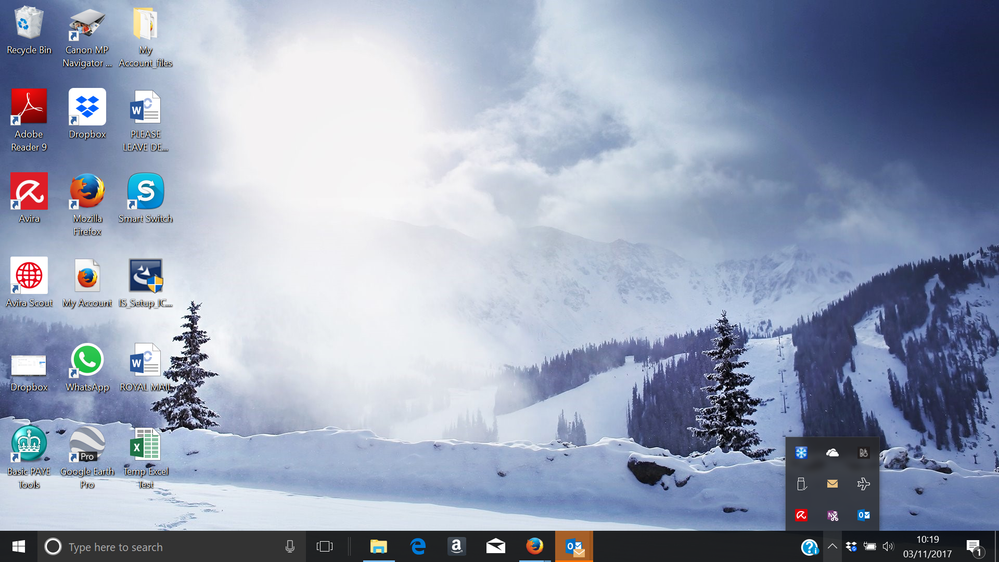
Task: Open the Recycle Bin desktop icon
Action: pyautogui.click(x=29, y=25)
